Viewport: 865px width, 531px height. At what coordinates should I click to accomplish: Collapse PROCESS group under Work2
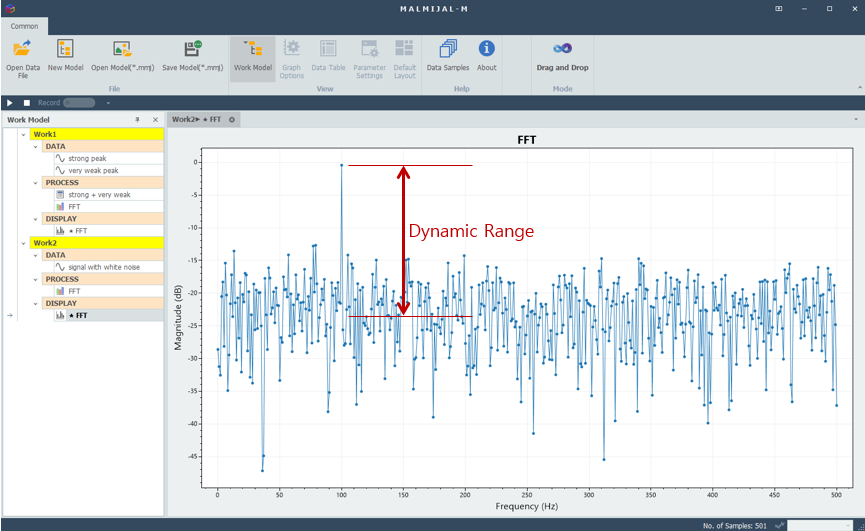(35, 279)
